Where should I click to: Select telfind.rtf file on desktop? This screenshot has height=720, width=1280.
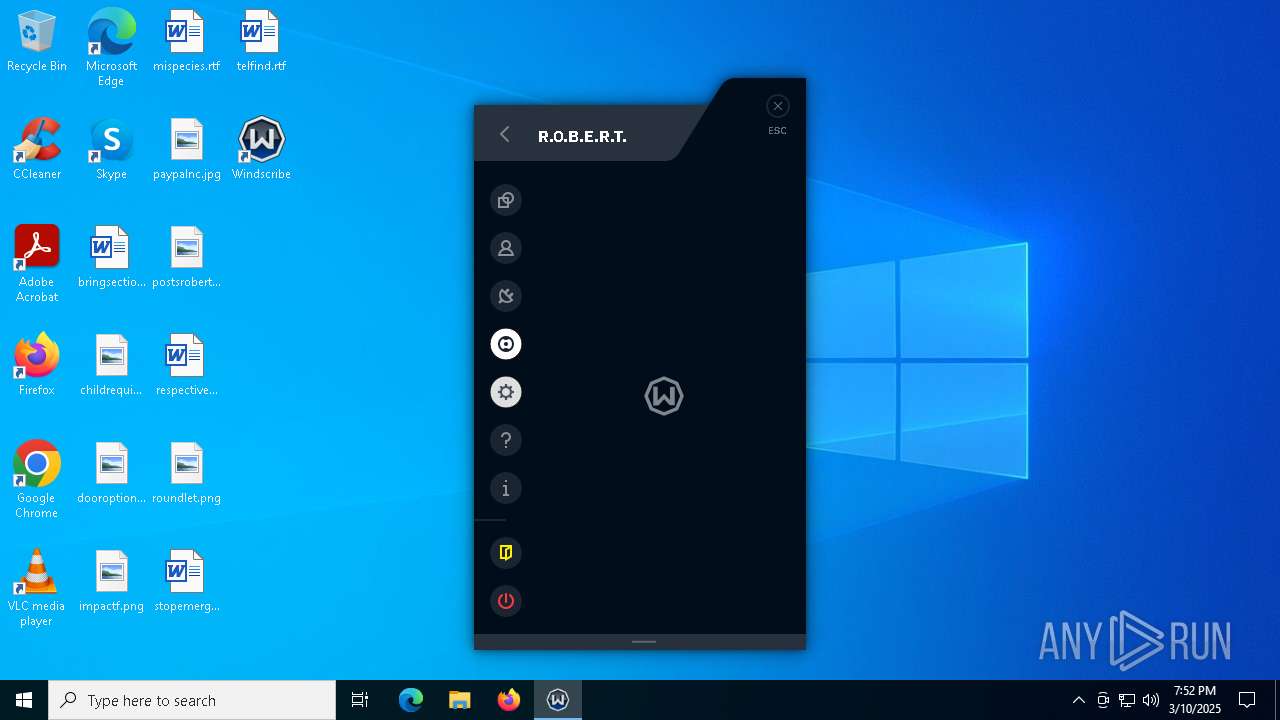(x=261, y=42)
